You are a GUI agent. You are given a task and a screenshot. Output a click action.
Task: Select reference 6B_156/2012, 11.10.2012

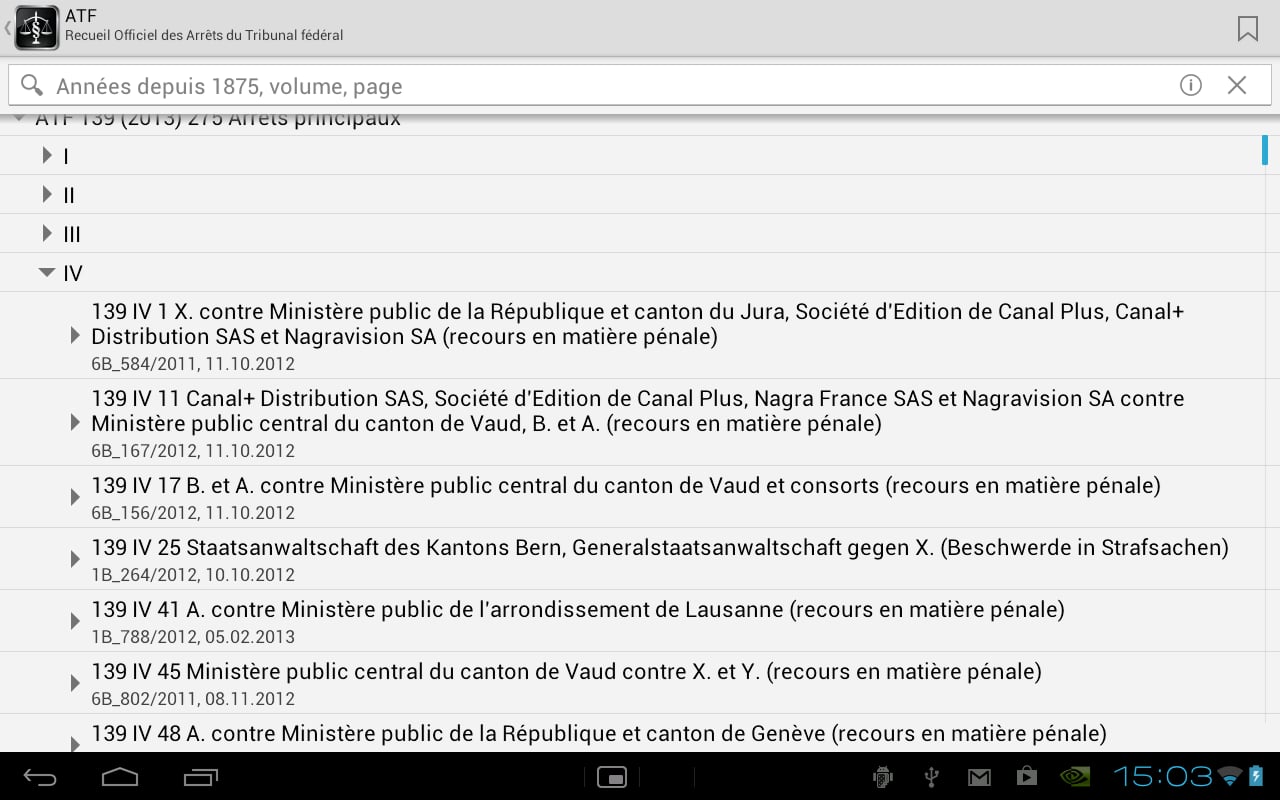[x=193, y=513]
